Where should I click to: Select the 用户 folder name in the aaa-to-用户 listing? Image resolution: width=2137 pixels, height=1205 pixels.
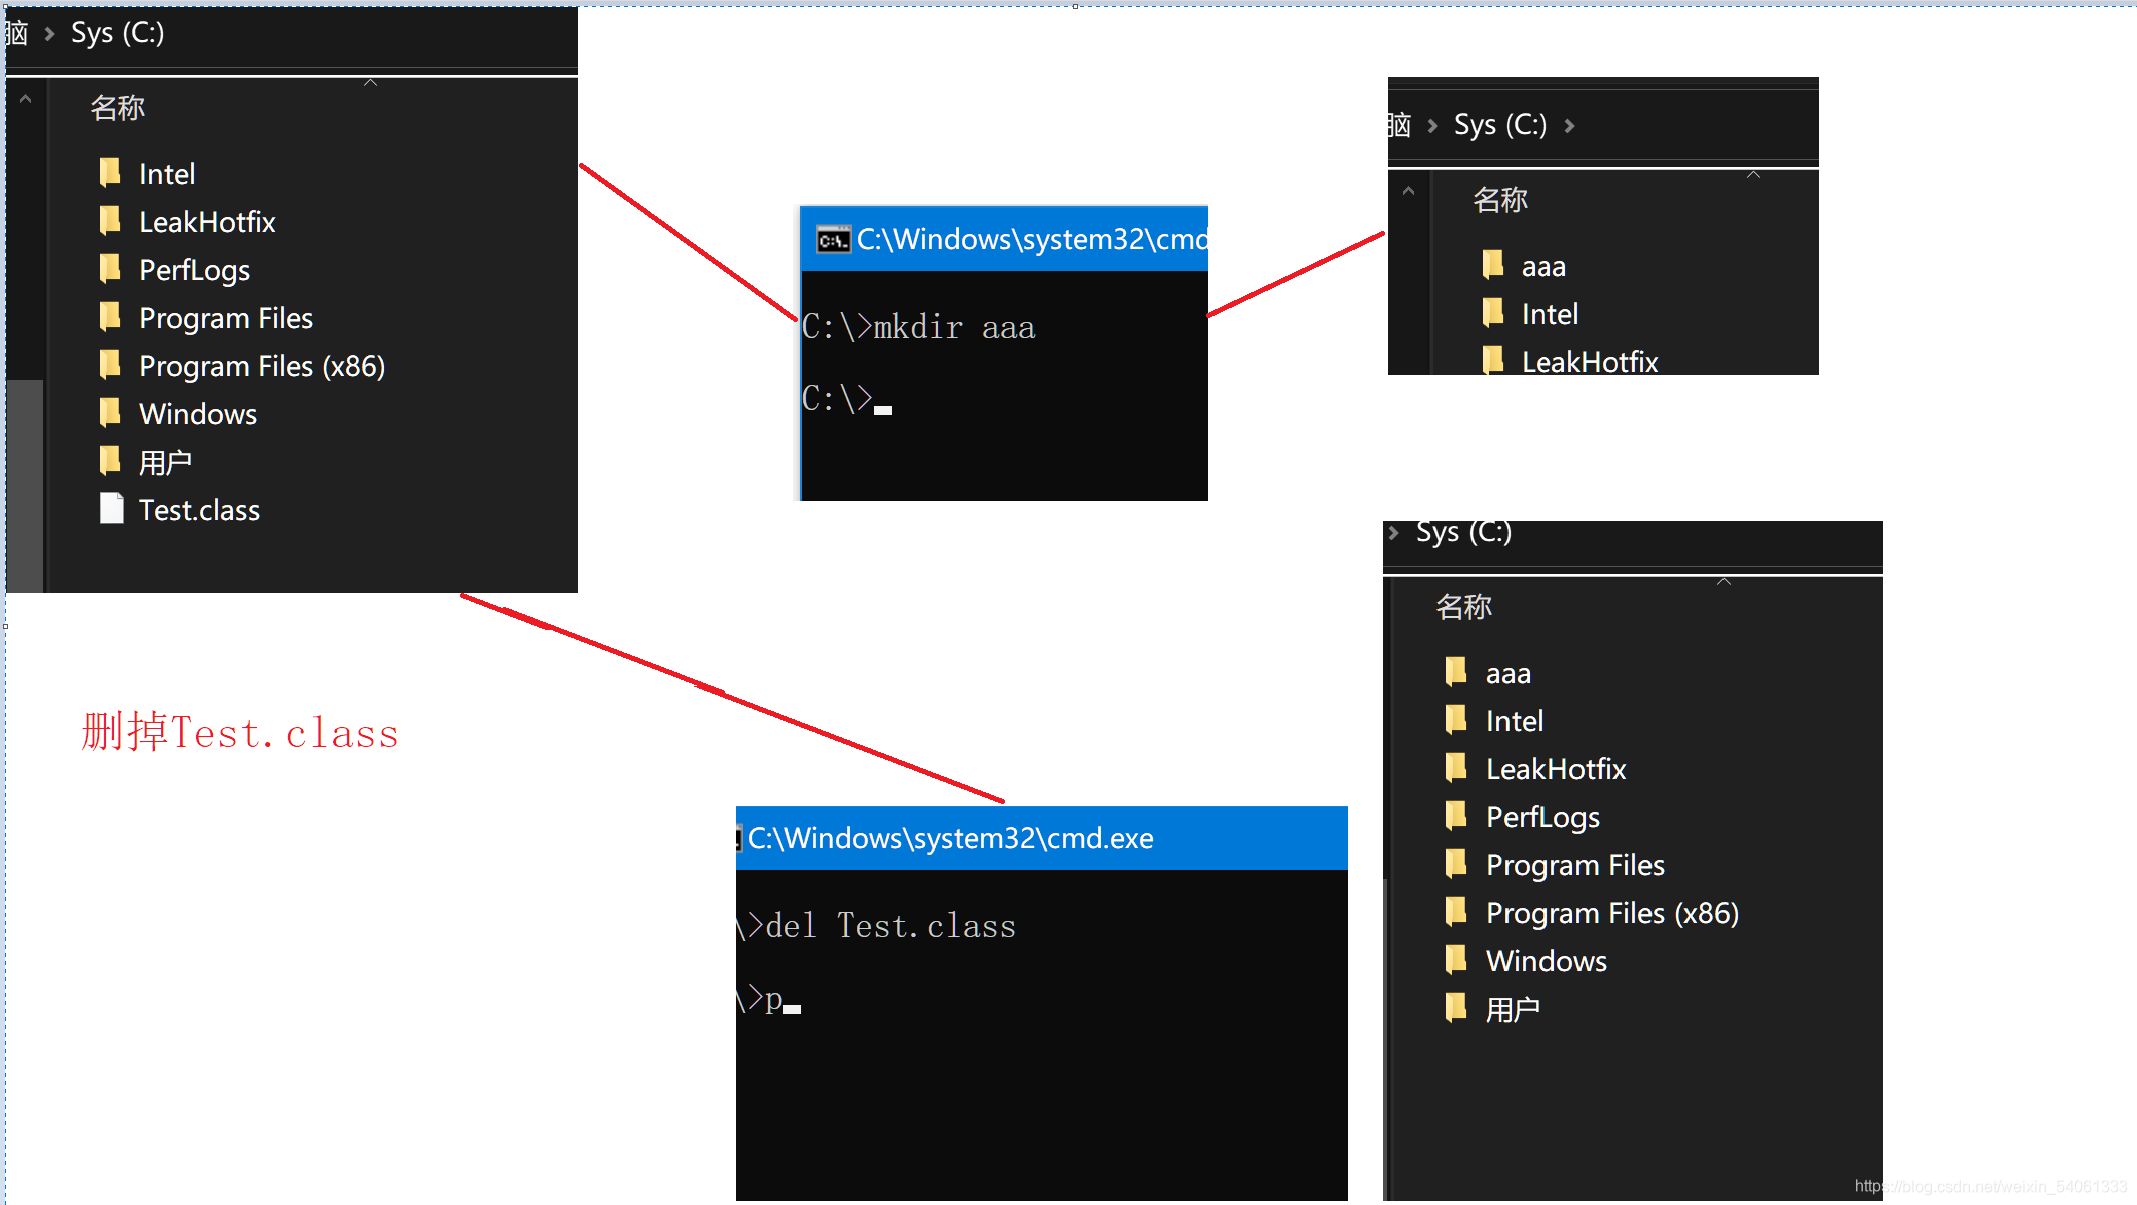coord(1512,1009)
